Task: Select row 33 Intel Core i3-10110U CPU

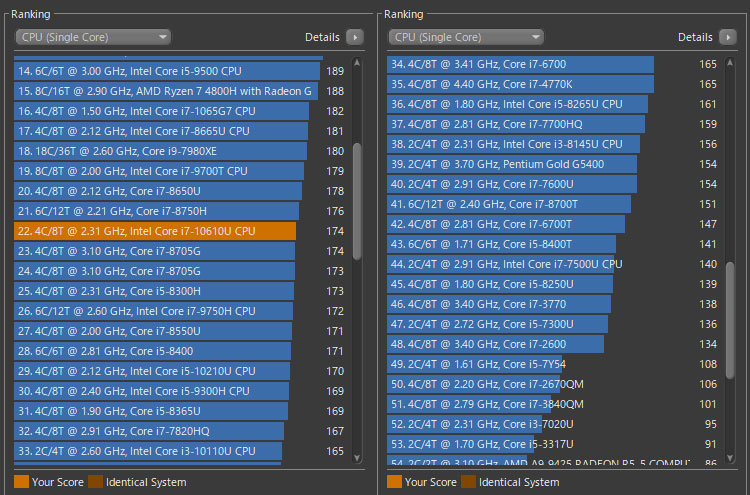Action: [x=179, y=451]
